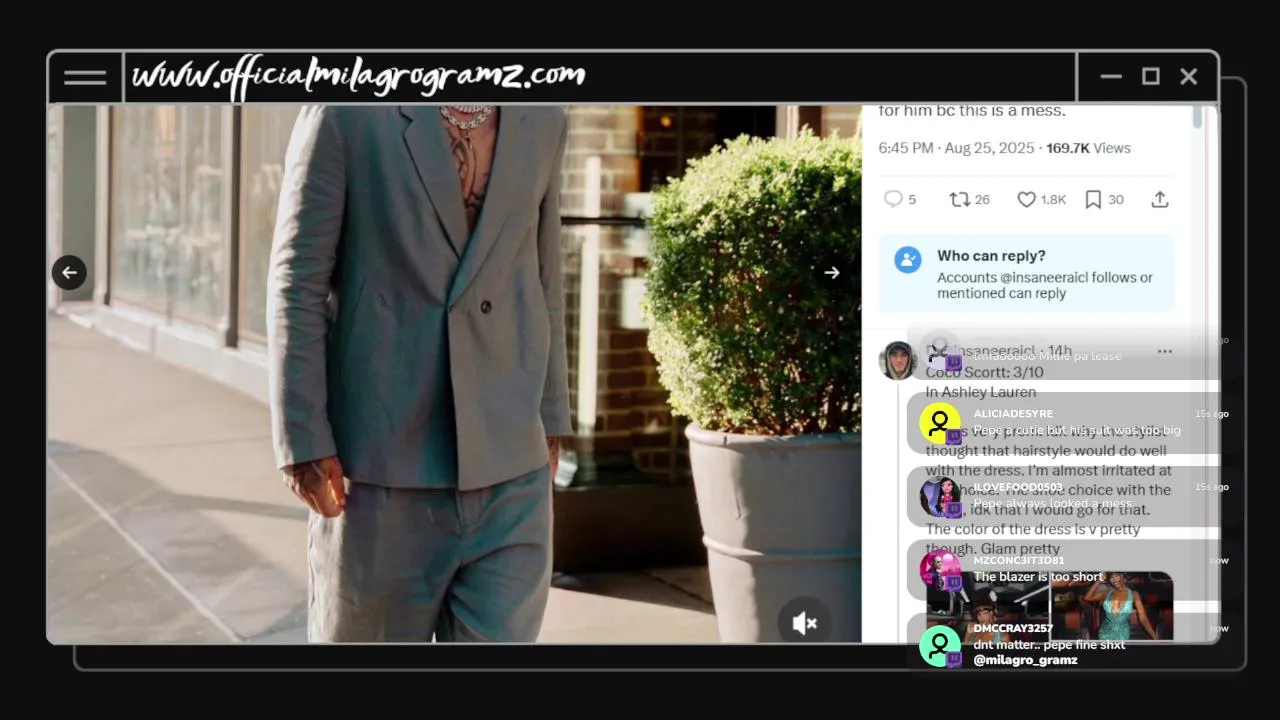The image size is (1280, 720).
Task: Open the 6:45 PM Aug 25, 2025 timestamp
Action: [x=956, y=148]
